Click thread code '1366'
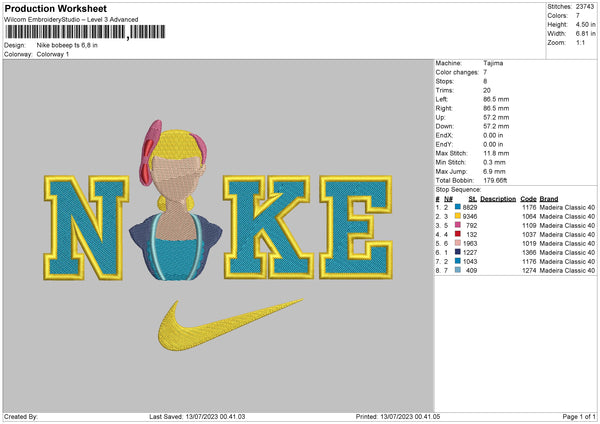The width and height of the screenshot is (600, 424). 529,253
